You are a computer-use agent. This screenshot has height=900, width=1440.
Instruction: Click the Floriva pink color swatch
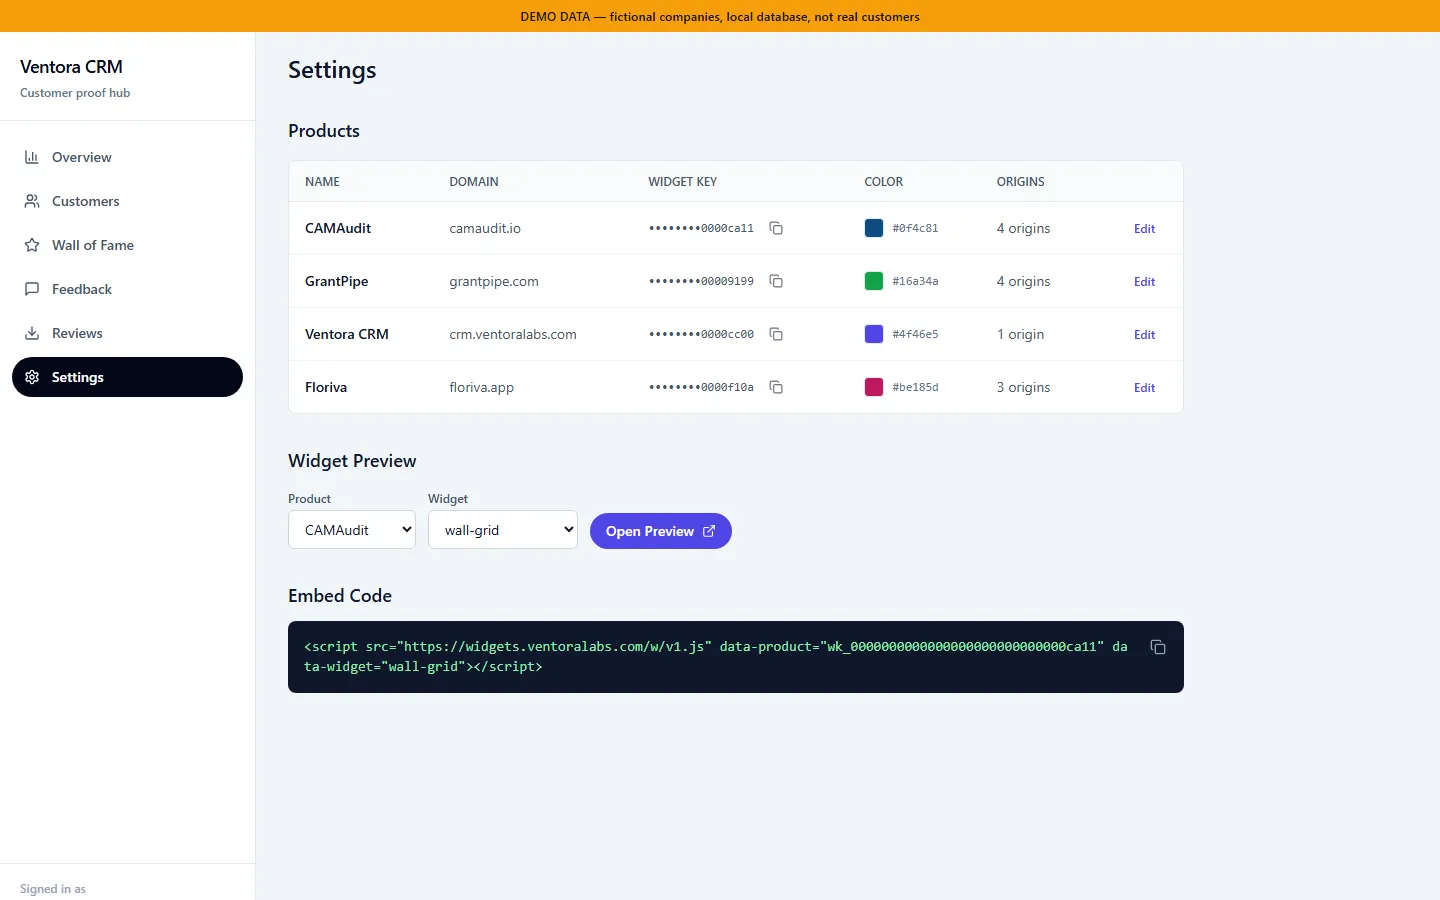point(874,387)
